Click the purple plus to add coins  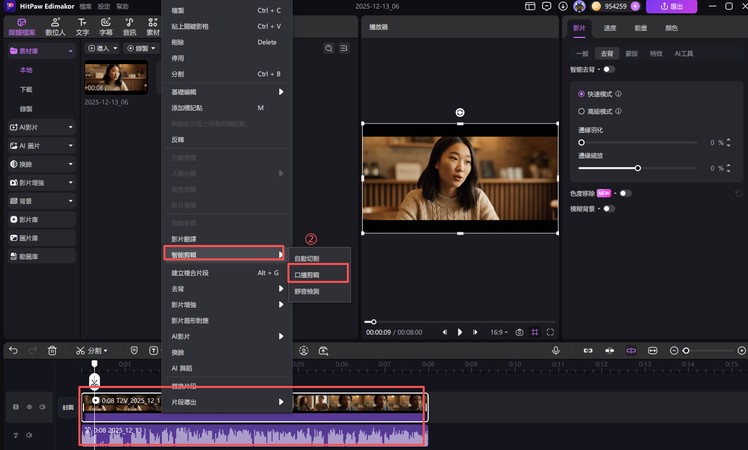(635, 6)
